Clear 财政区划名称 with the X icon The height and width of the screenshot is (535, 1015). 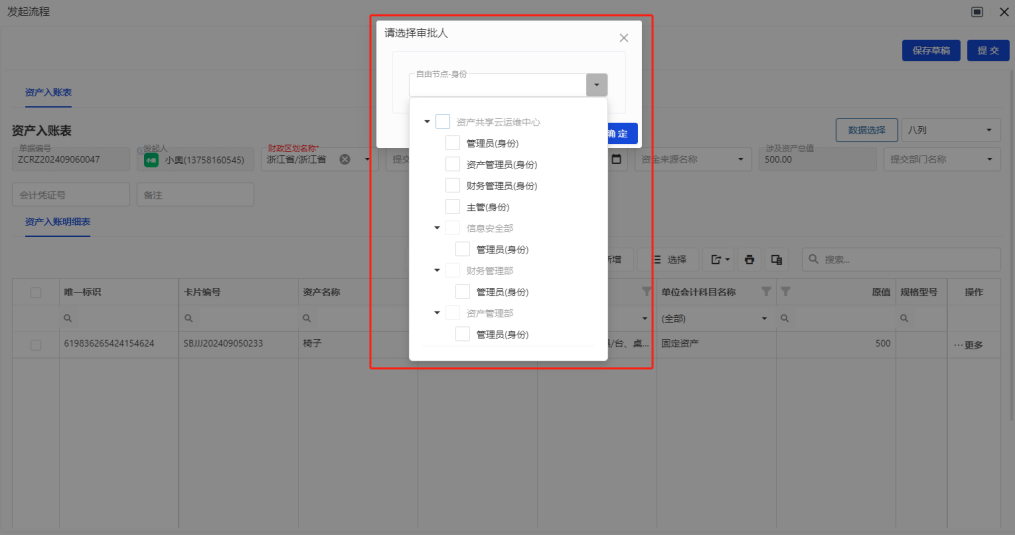point(345,159)
